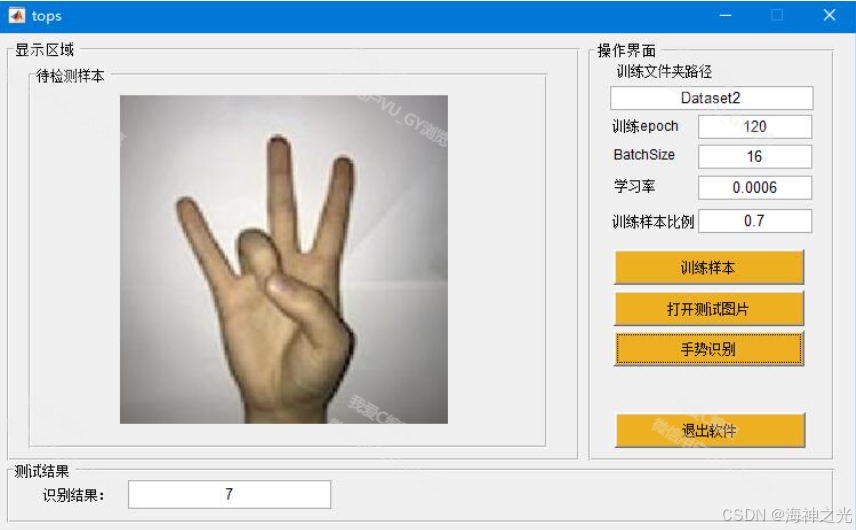The height and width of the screenshot is (530, 856).
Task: Click the 学习率 label
Action: [634, 186]
